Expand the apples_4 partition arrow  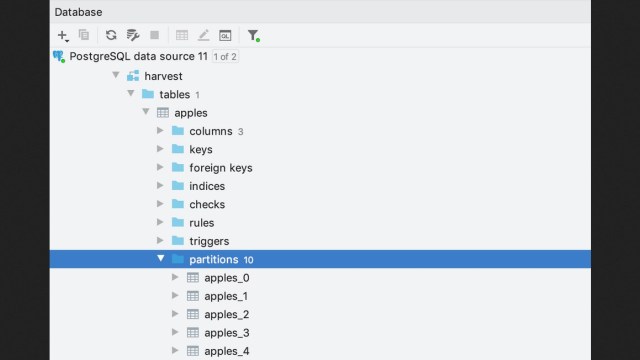point(175,351)
